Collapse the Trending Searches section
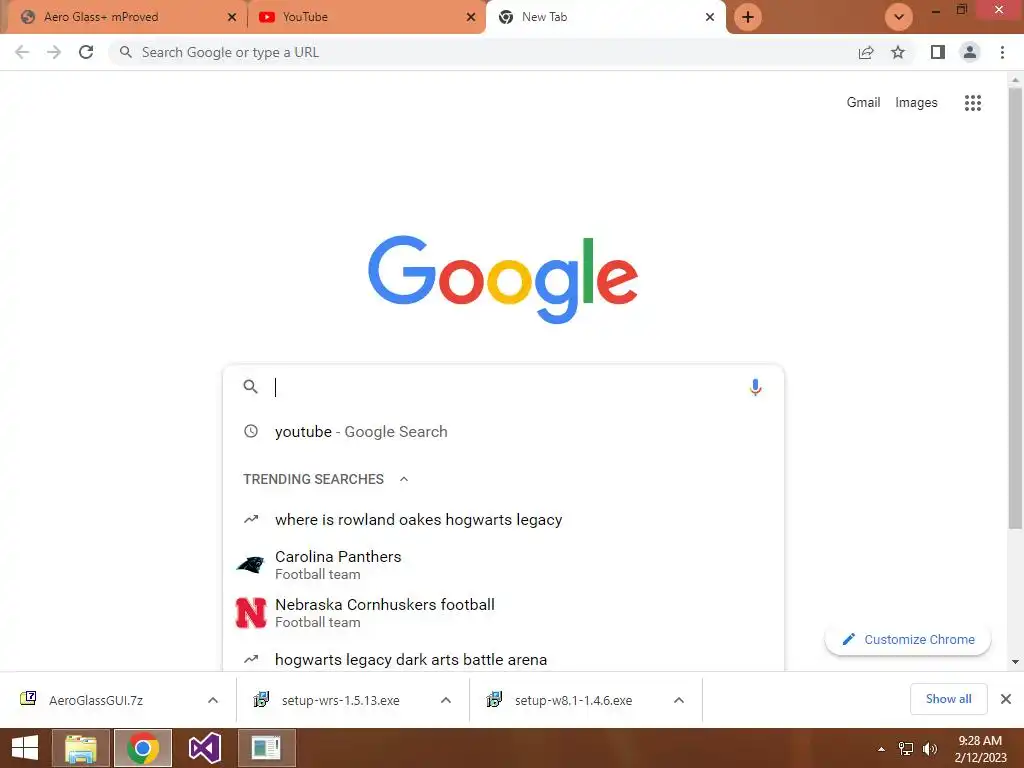Image resolution: width=1024 pixels, height=768 pixels. pyautogui.click(x=404, y=479)
